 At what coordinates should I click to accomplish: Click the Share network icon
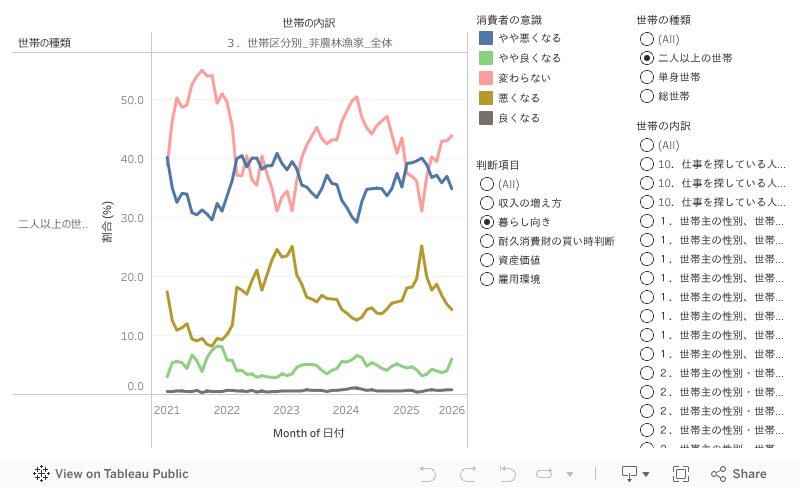[718, 474]
